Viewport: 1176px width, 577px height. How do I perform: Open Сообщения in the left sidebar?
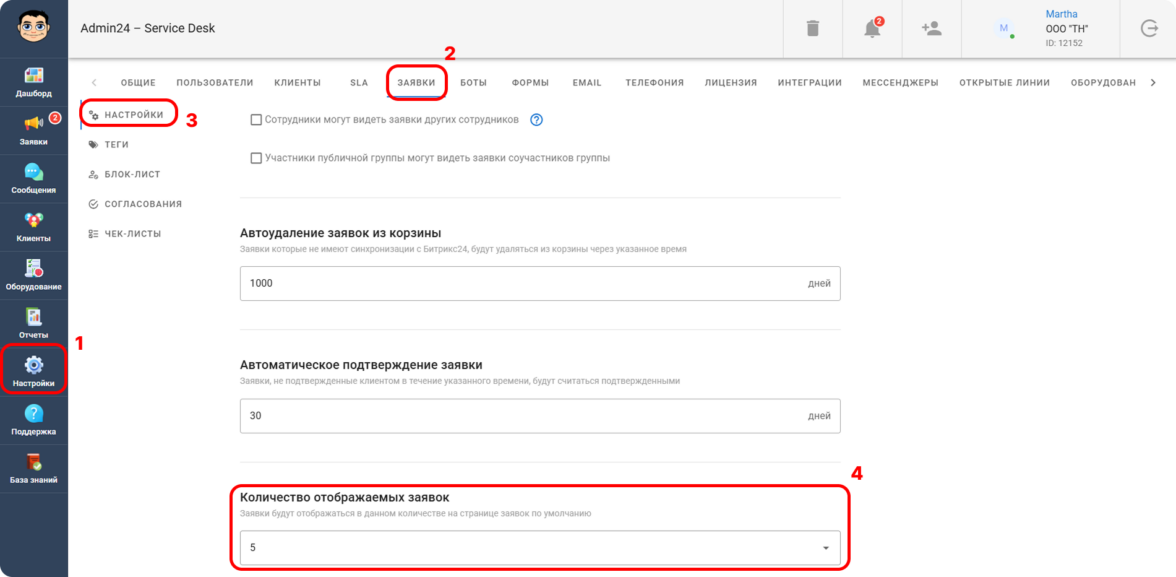coord(34,179)
